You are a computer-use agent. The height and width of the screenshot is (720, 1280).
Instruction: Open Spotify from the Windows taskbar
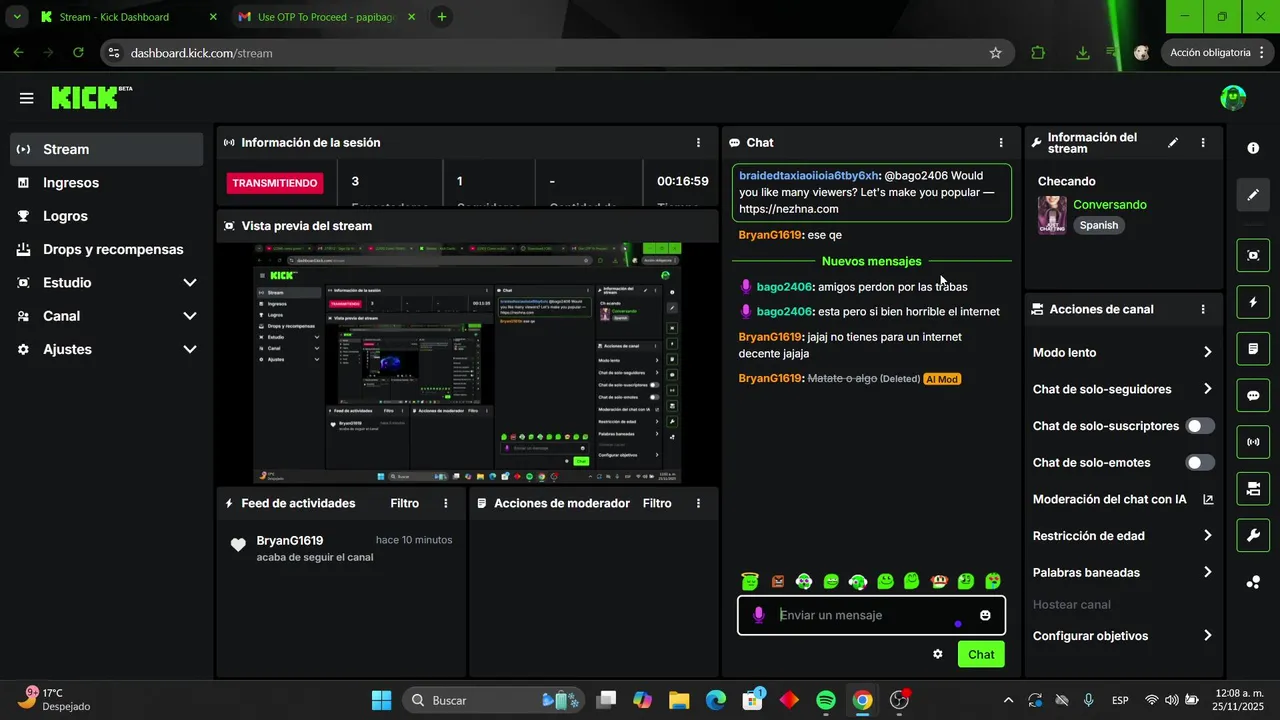[826, 700]
